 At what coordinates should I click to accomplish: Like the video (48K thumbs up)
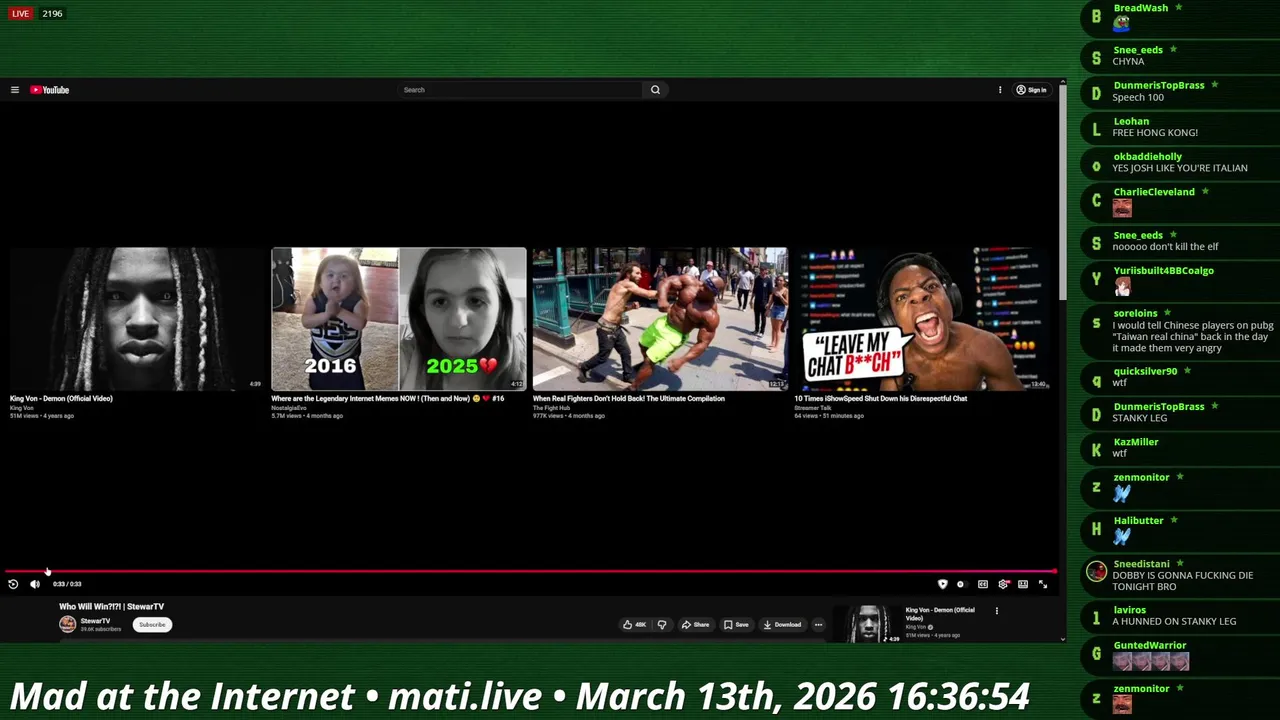(634, 625)
